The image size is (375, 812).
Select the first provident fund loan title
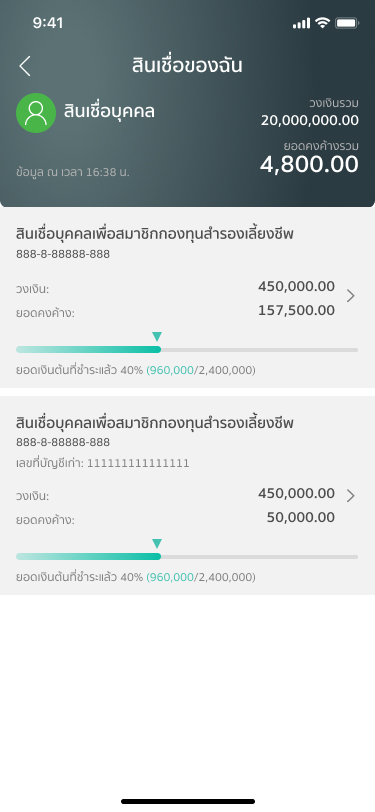[155, 234]
